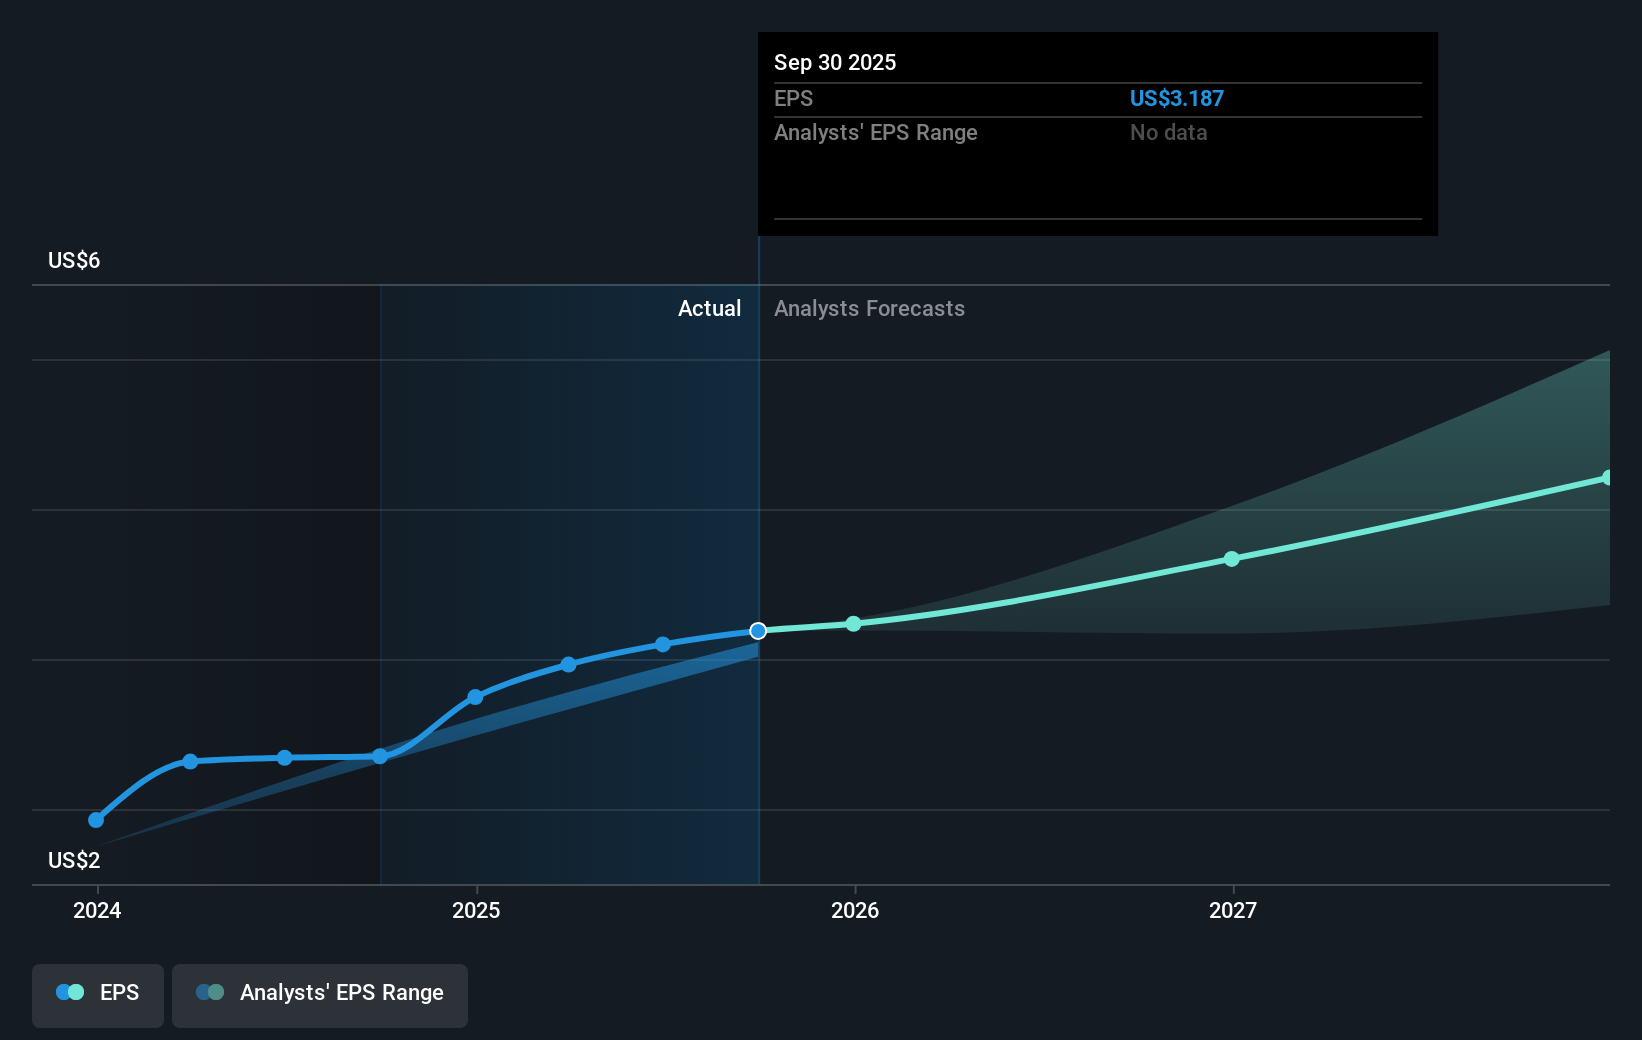Click the US$3.187 EPS value link
The height and width of the screenshot is (1040, 1642).
point(1177,98)
